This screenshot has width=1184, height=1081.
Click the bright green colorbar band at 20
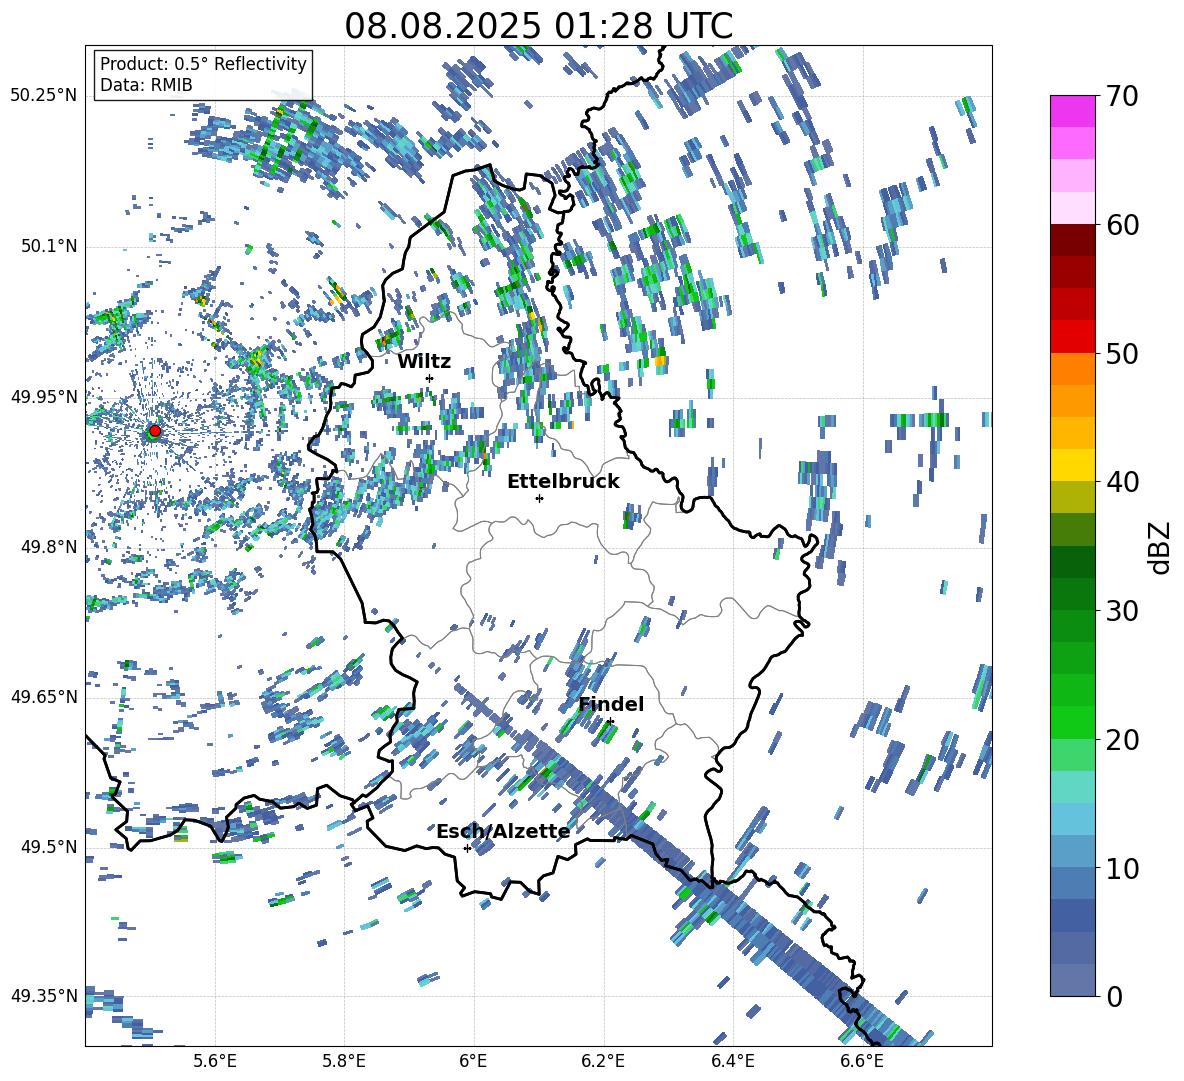[x=1072, y=722]
